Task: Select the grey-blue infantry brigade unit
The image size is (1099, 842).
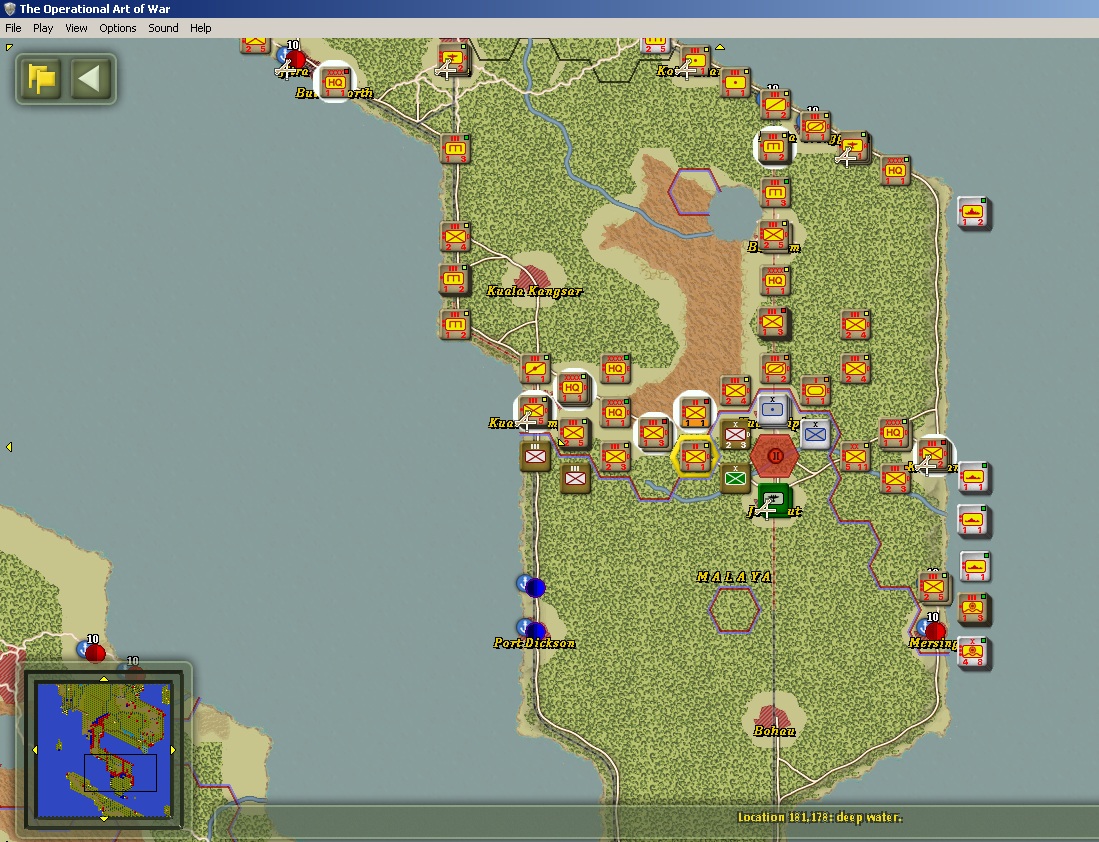Action: pos(815,435)
